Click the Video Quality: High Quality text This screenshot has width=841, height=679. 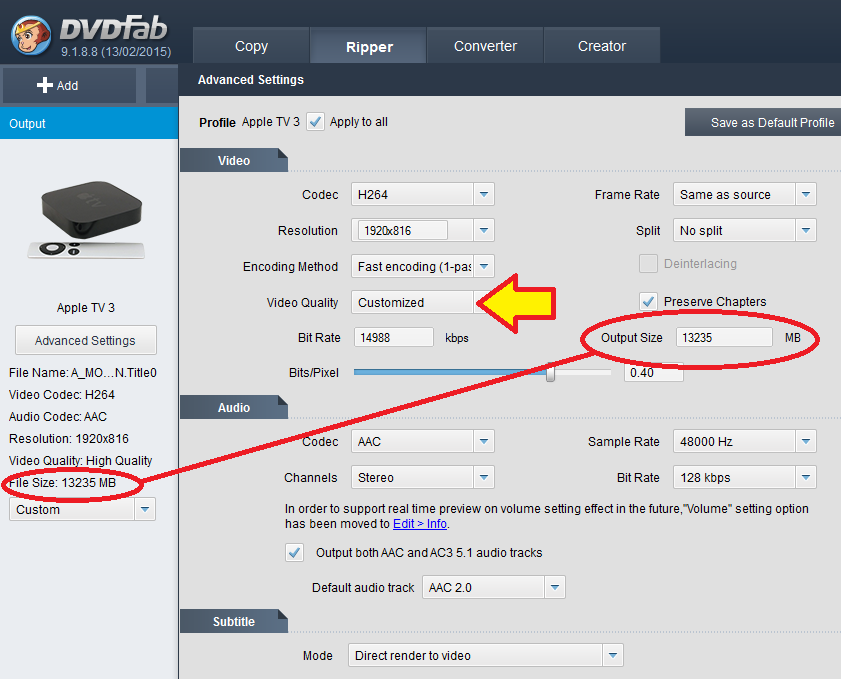click(80, 461)
